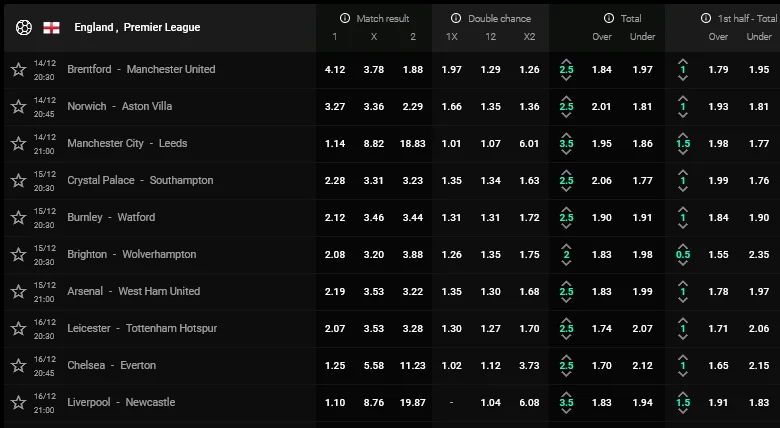Favorite the Brentford - Manchester United match star

tap(18, 70)
